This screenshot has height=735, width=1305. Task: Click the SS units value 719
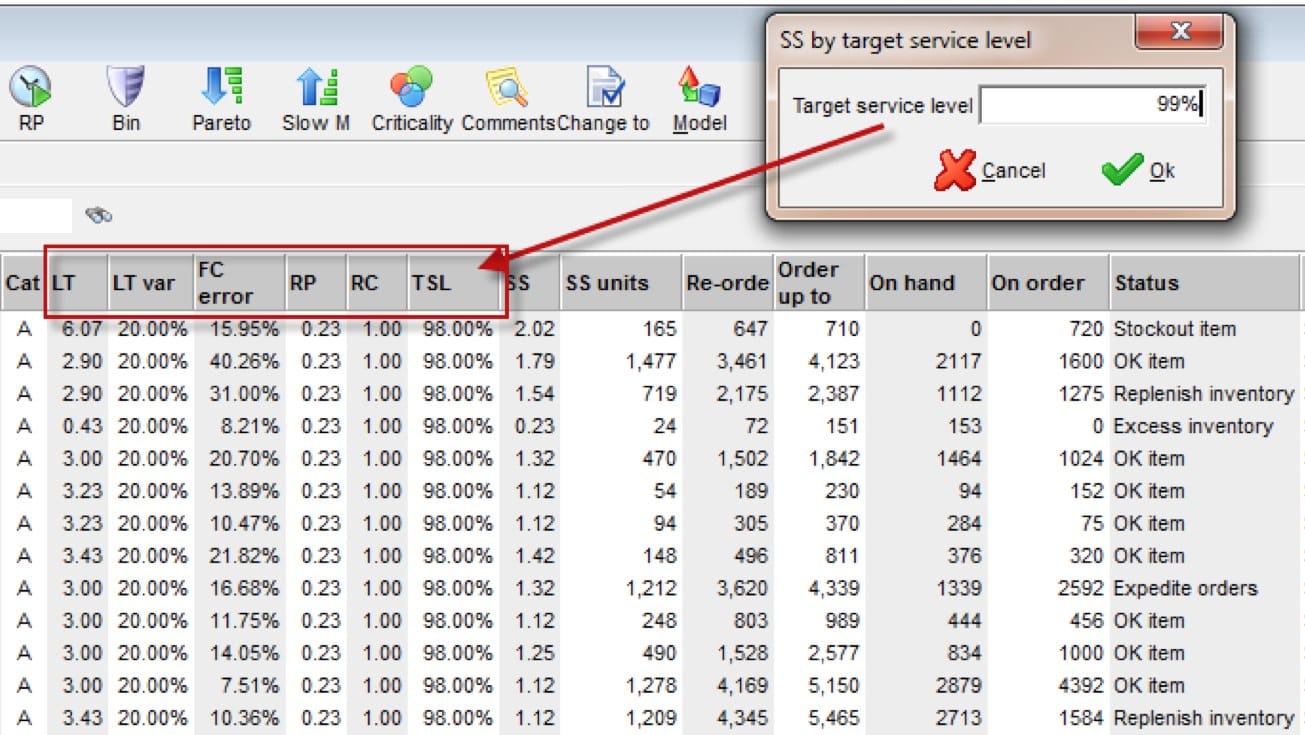coord(658,394)
